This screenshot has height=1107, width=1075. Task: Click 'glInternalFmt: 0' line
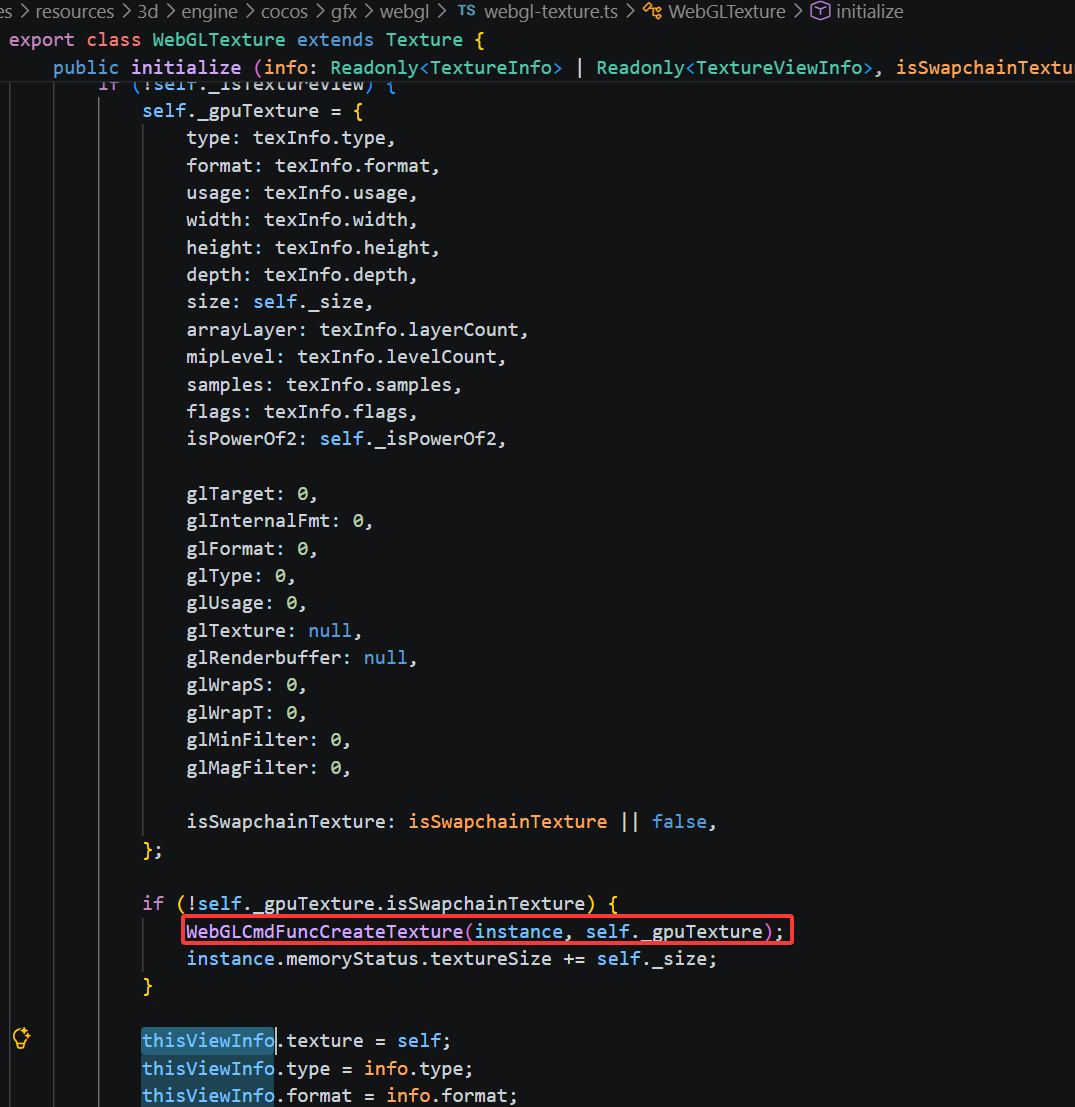click(280, 520)
